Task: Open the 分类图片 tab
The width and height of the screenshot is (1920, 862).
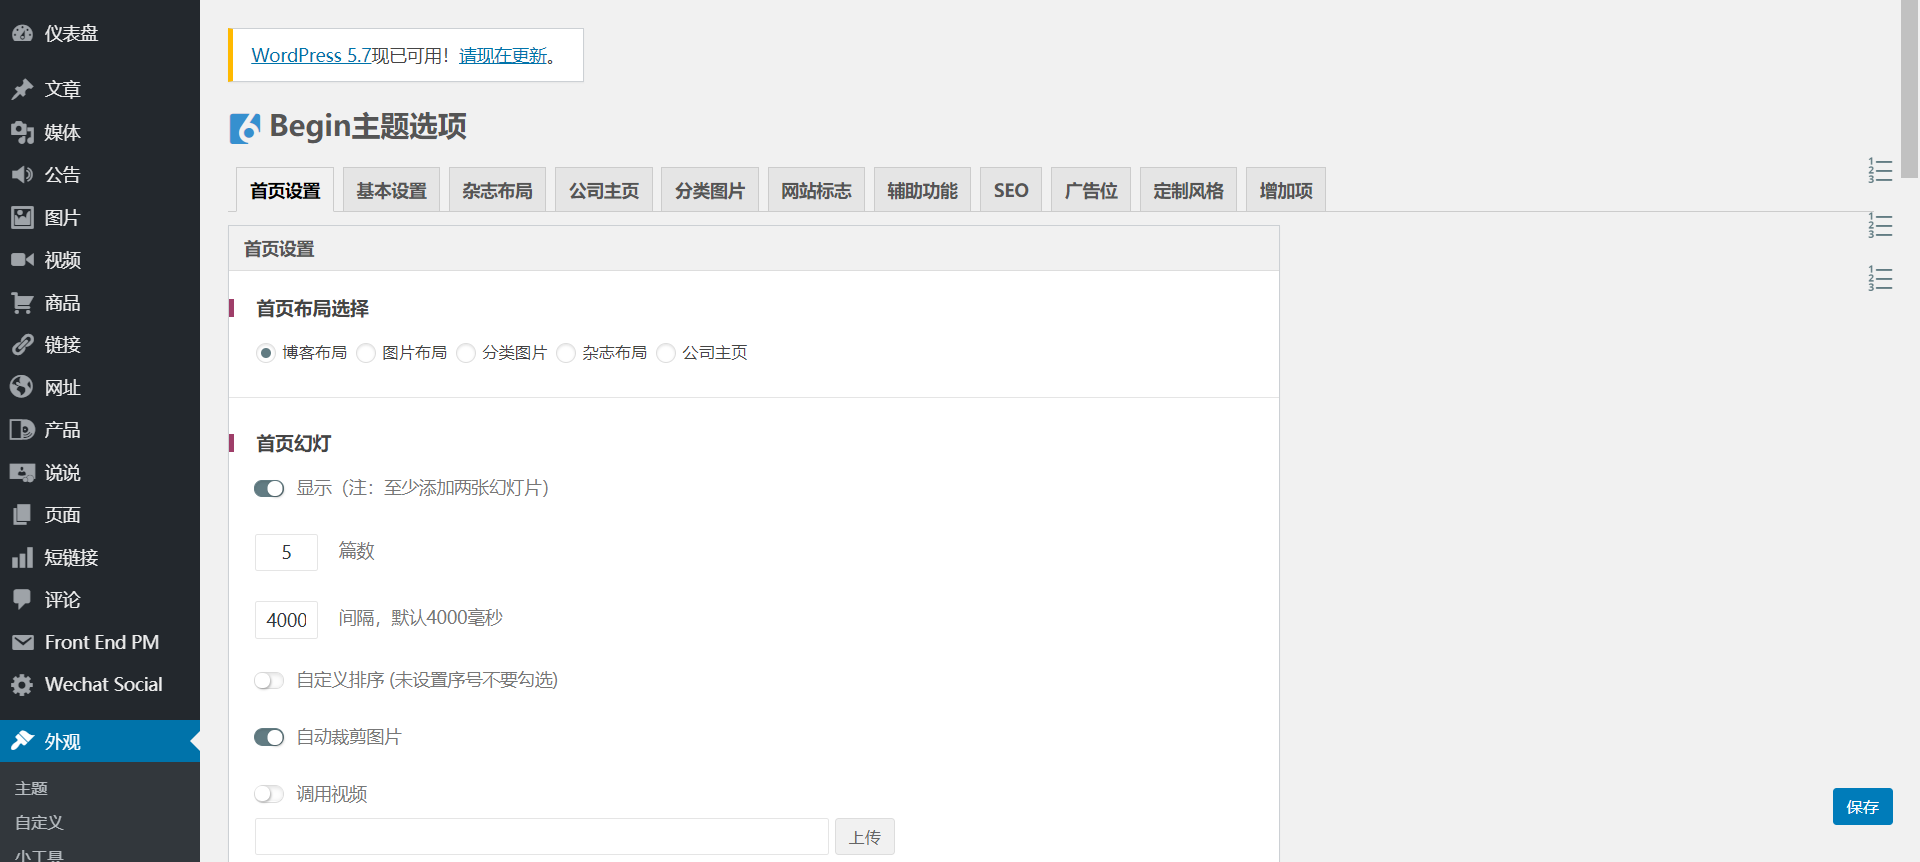Action: (x=710, y=190)
